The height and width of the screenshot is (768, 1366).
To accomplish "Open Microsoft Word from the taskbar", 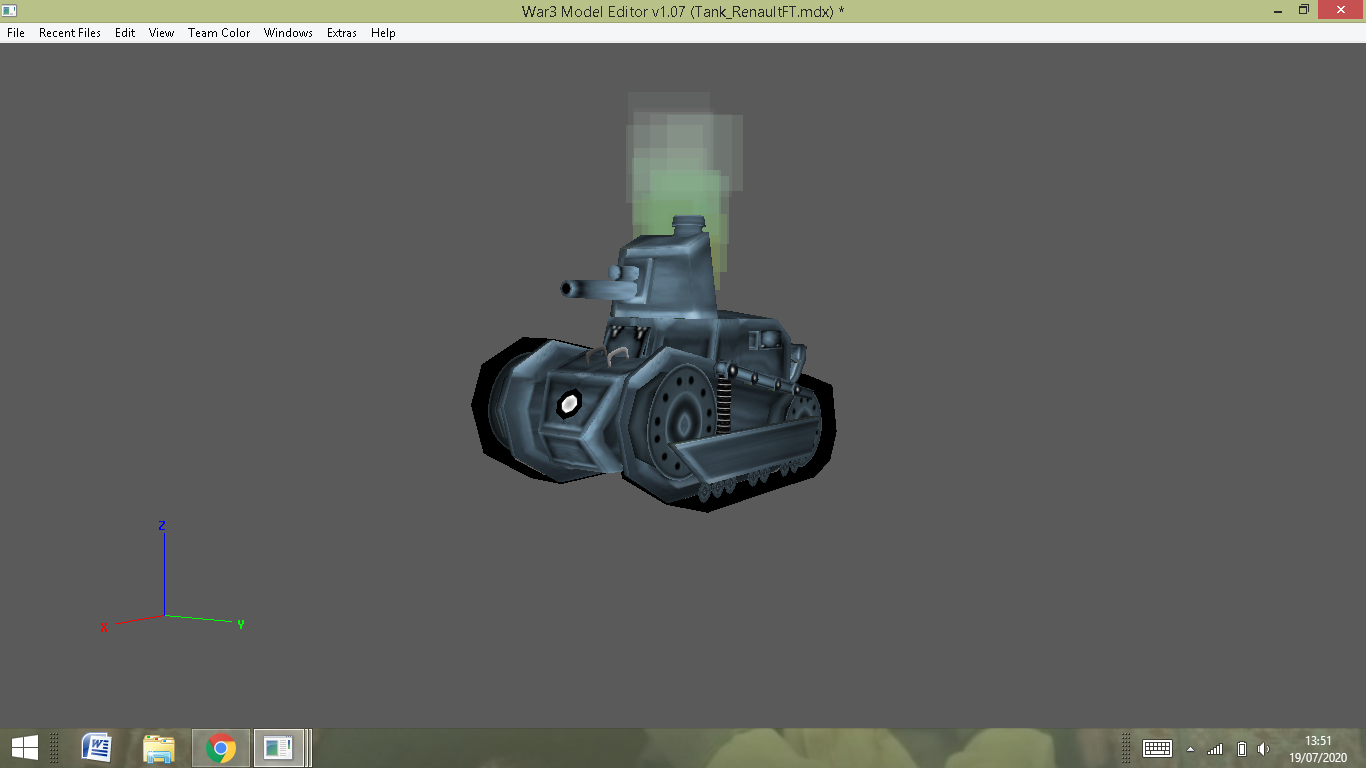I will [97, 747].
